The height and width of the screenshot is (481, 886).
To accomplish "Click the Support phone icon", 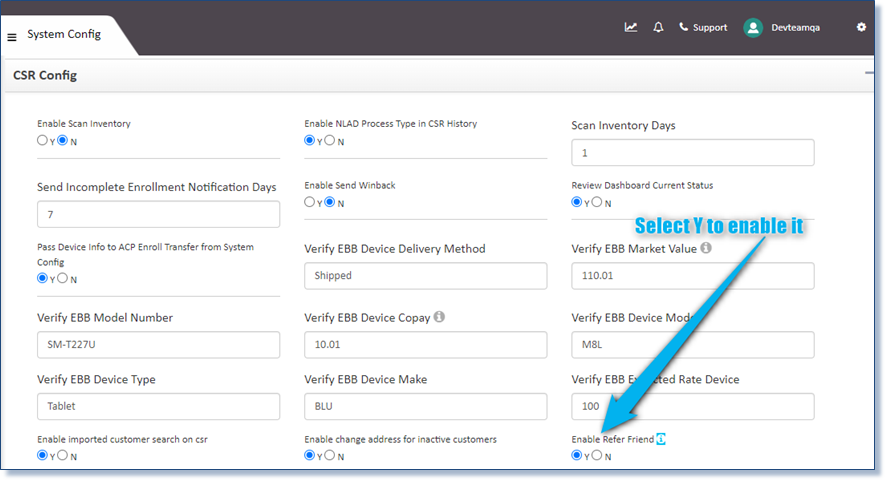I will 684,27.
